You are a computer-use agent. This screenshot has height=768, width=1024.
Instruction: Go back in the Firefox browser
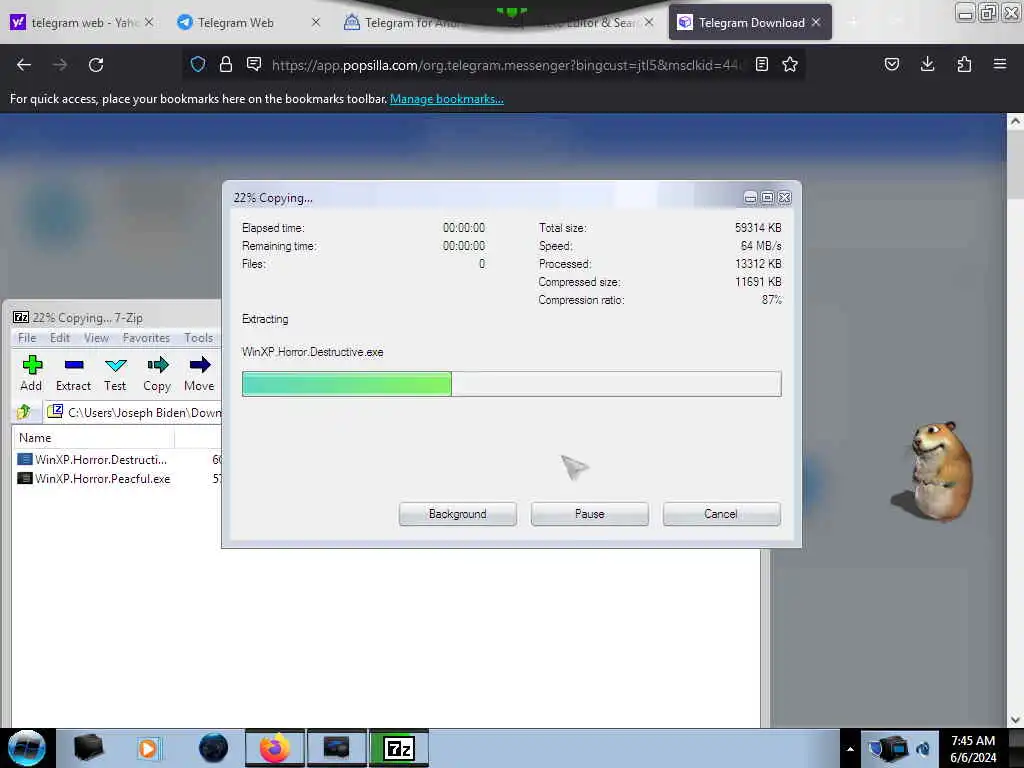(24, 65)
